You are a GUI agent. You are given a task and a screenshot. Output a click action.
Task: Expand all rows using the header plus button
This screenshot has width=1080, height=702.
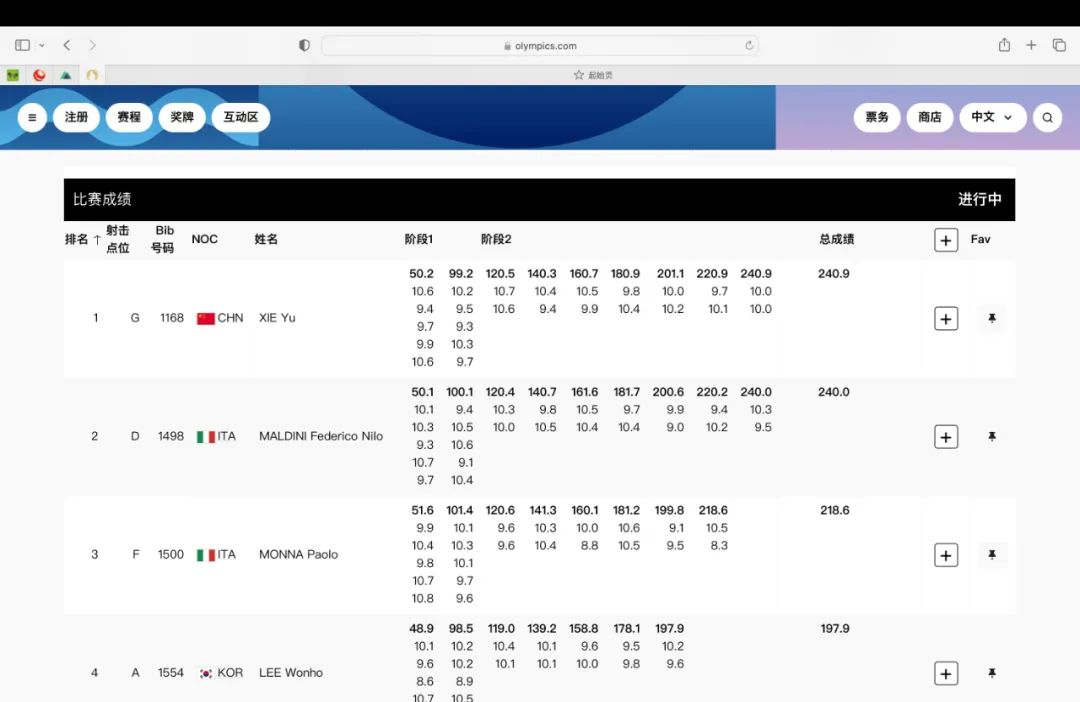946,240
